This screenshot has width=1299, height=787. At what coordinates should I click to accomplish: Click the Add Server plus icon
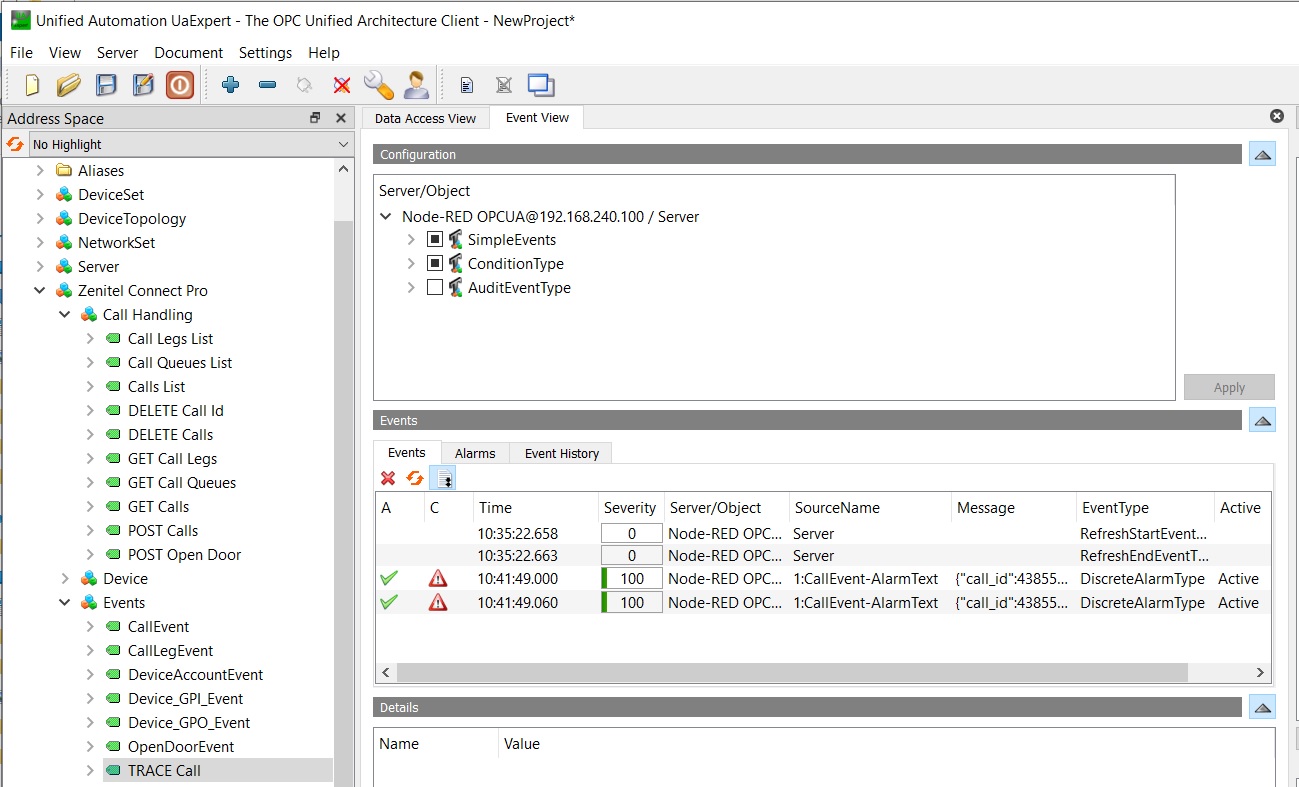click(231, 85)
